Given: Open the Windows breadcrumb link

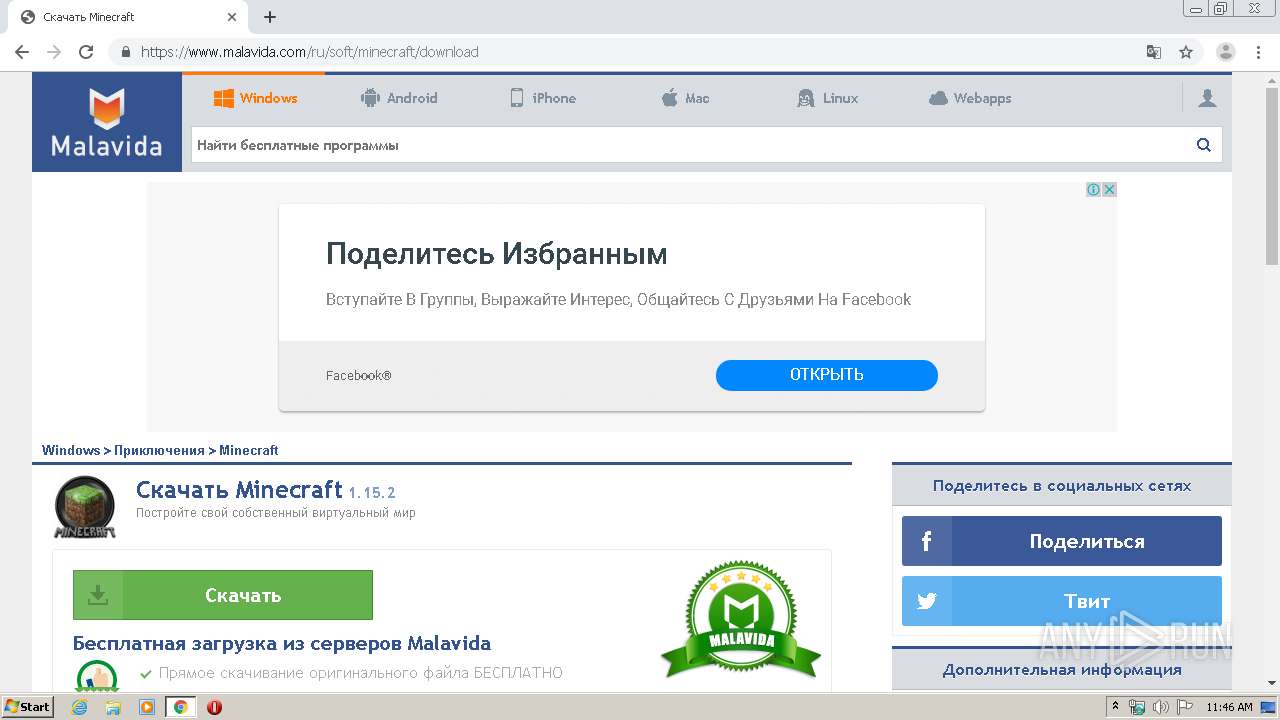Looking at the screenshot, I should [x=71, y=450].
